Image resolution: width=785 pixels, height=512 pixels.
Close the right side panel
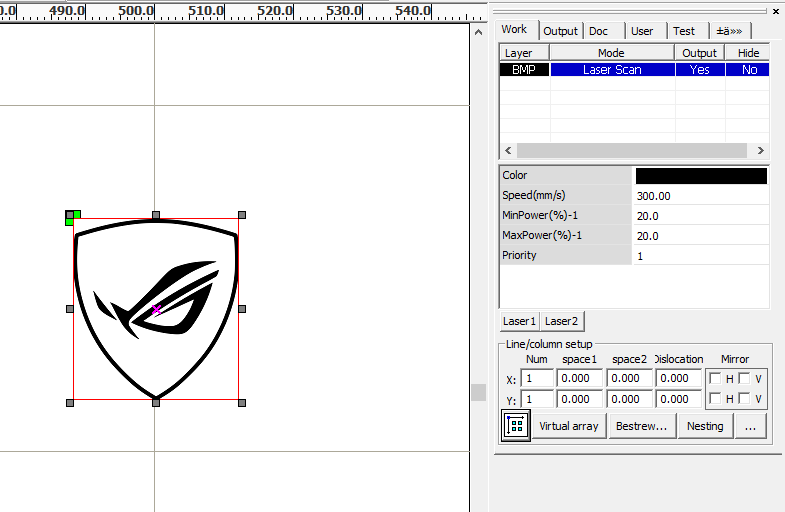[776, 11]
